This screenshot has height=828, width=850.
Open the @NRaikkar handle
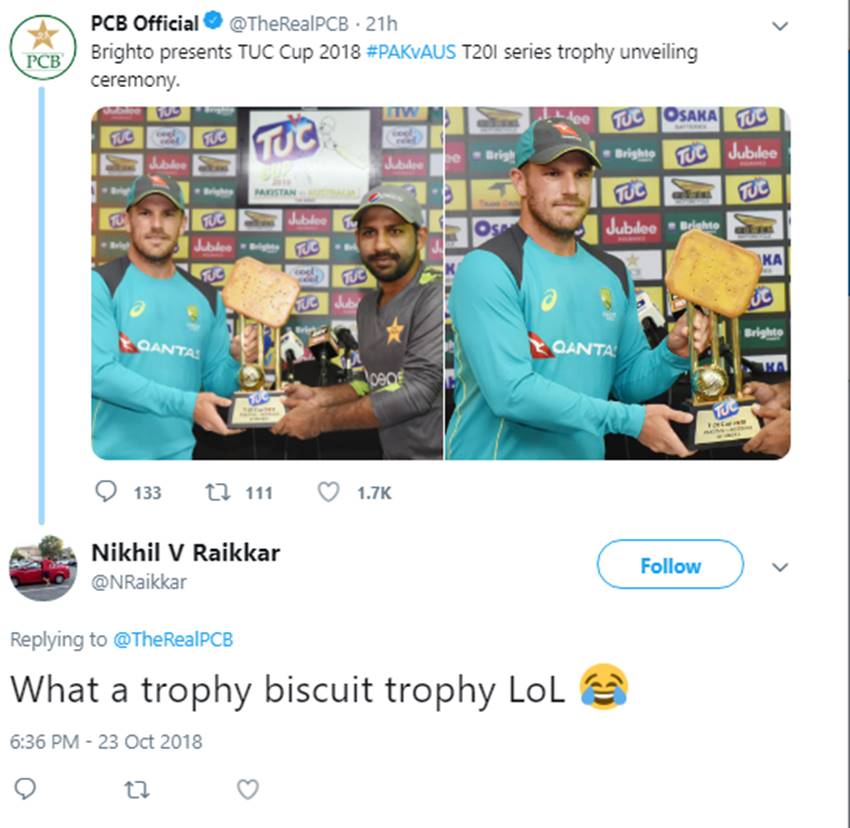pyautogui.click(x=139, y=582)
